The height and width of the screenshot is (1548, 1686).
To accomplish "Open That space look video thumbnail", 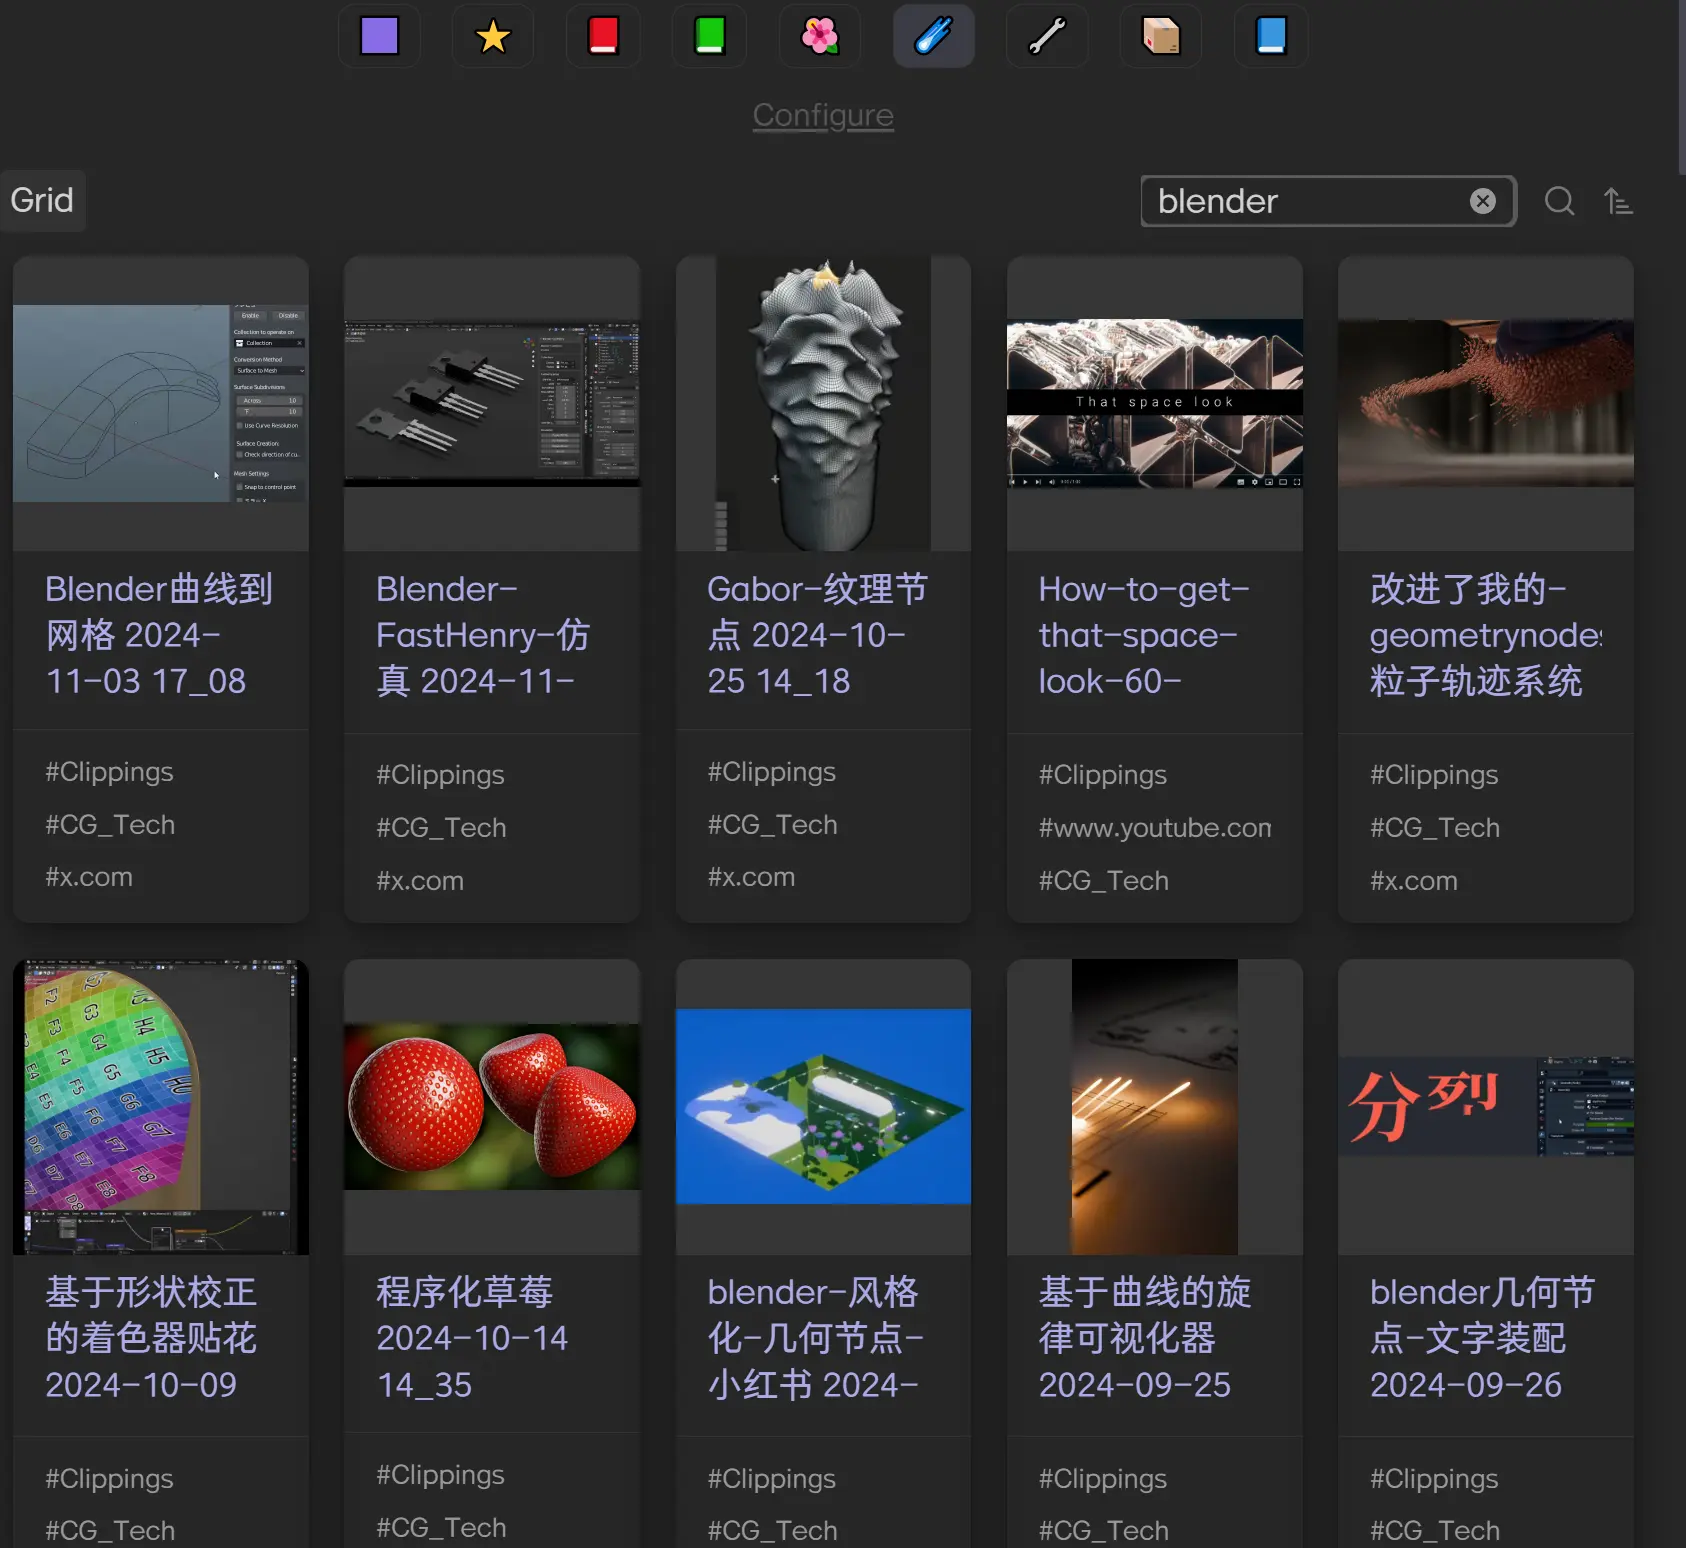I will click(x=1155, y=403).
